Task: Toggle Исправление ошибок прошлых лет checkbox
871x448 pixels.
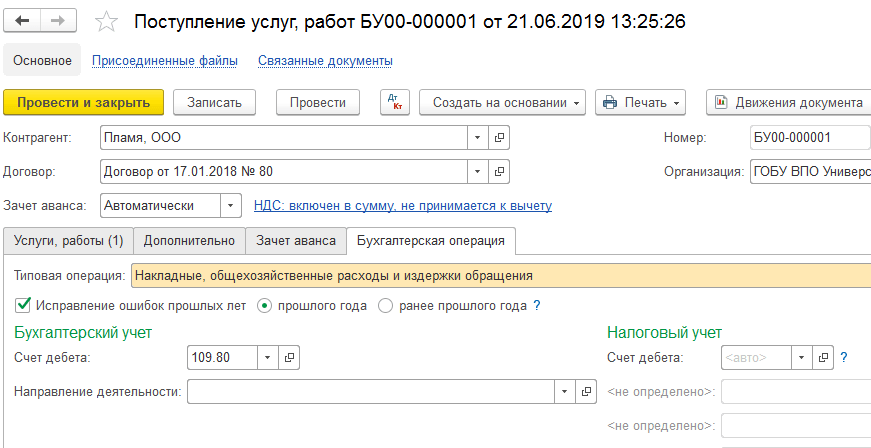Action: [24, 305]
